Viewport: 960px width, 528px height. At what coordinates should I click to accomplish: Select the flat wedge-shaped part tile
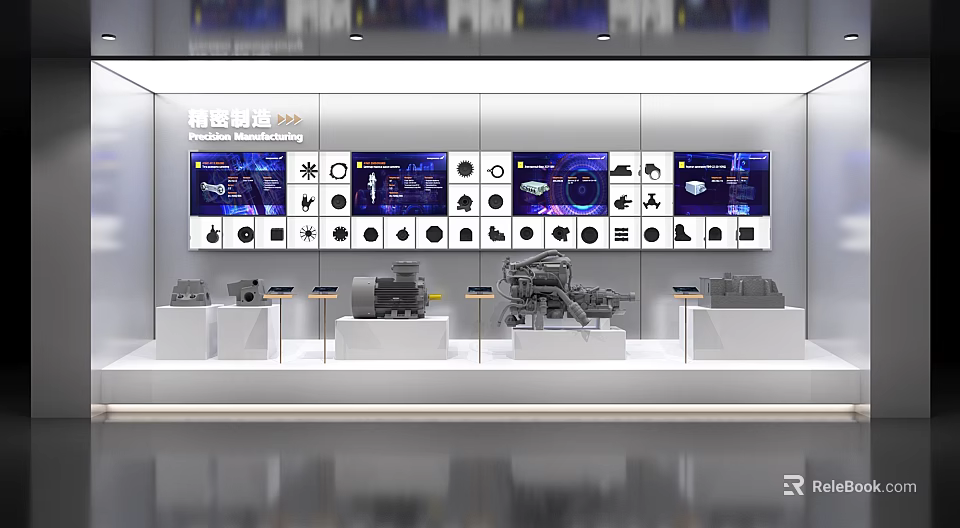coord(624,168)
